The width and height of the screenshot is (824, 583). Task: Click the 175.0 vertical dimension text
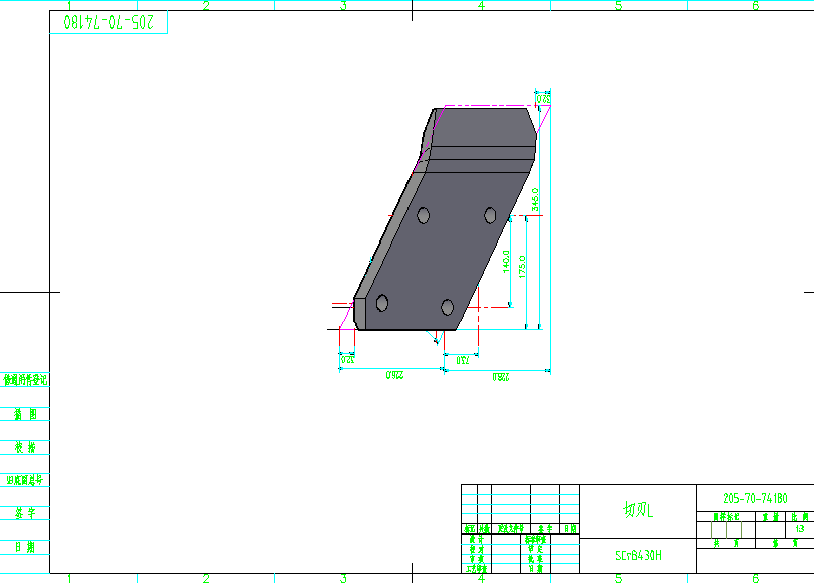pos(524,268)
